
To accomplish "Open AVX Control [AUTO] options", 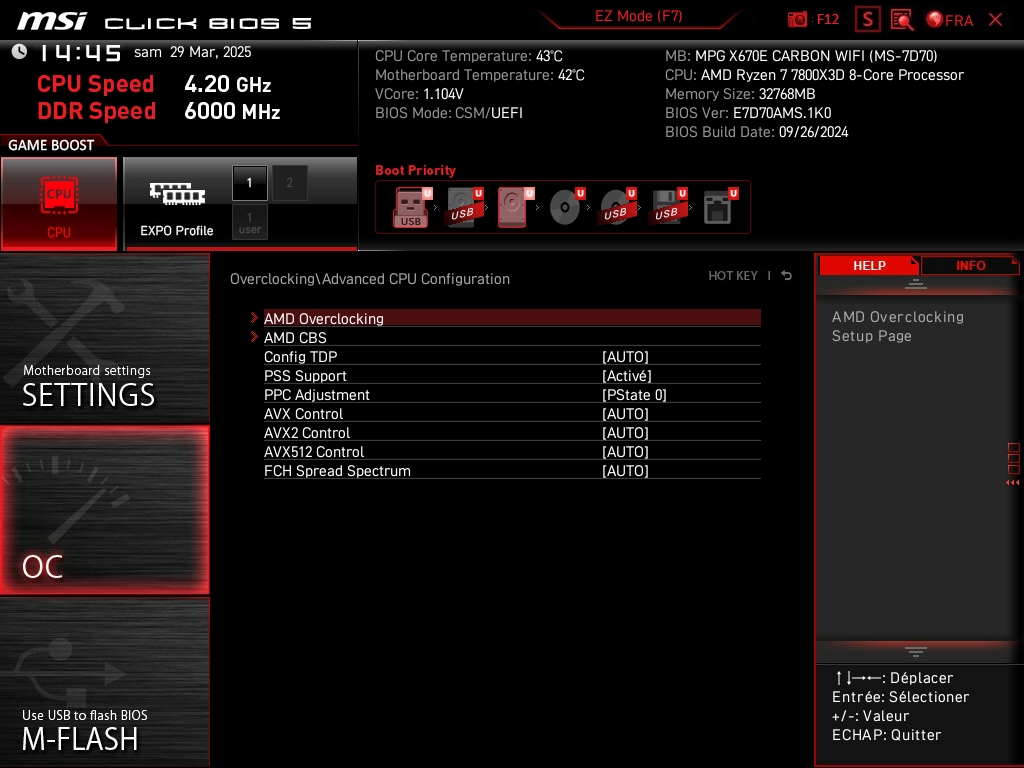I will click(625, 413).
